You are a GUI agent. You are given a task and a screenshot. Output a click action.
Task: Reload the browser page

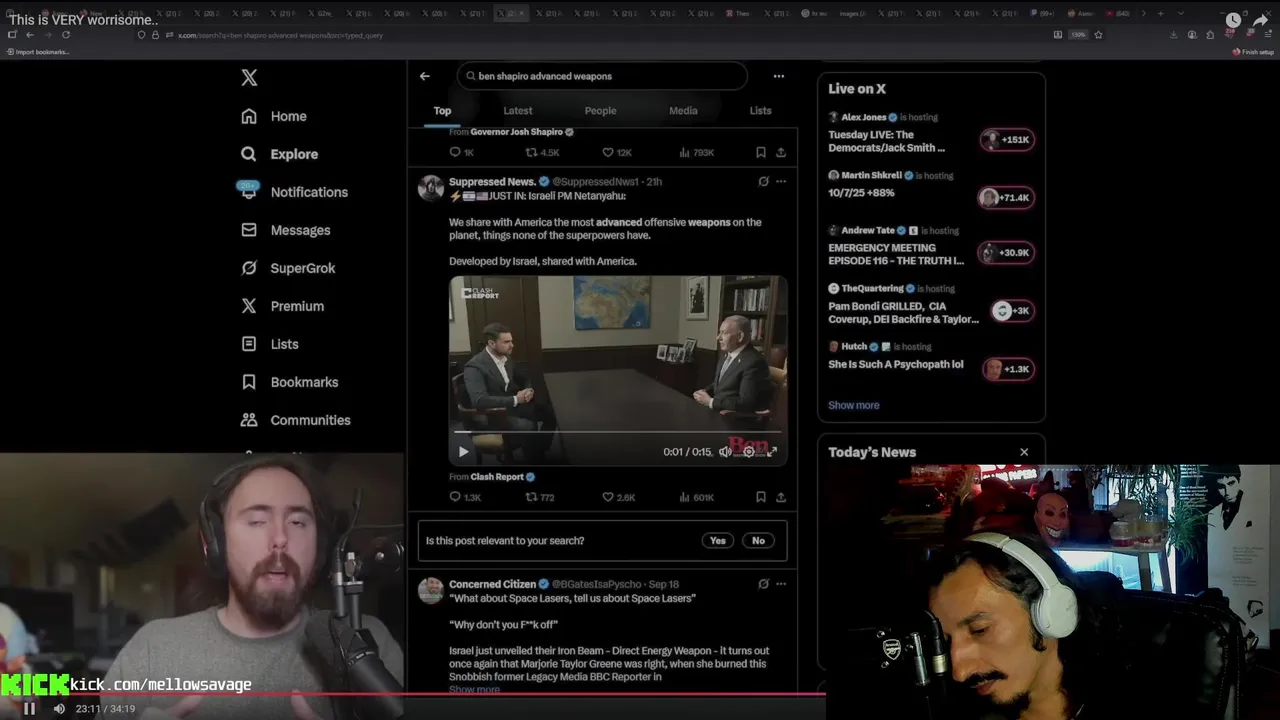[x=66, y=35]
